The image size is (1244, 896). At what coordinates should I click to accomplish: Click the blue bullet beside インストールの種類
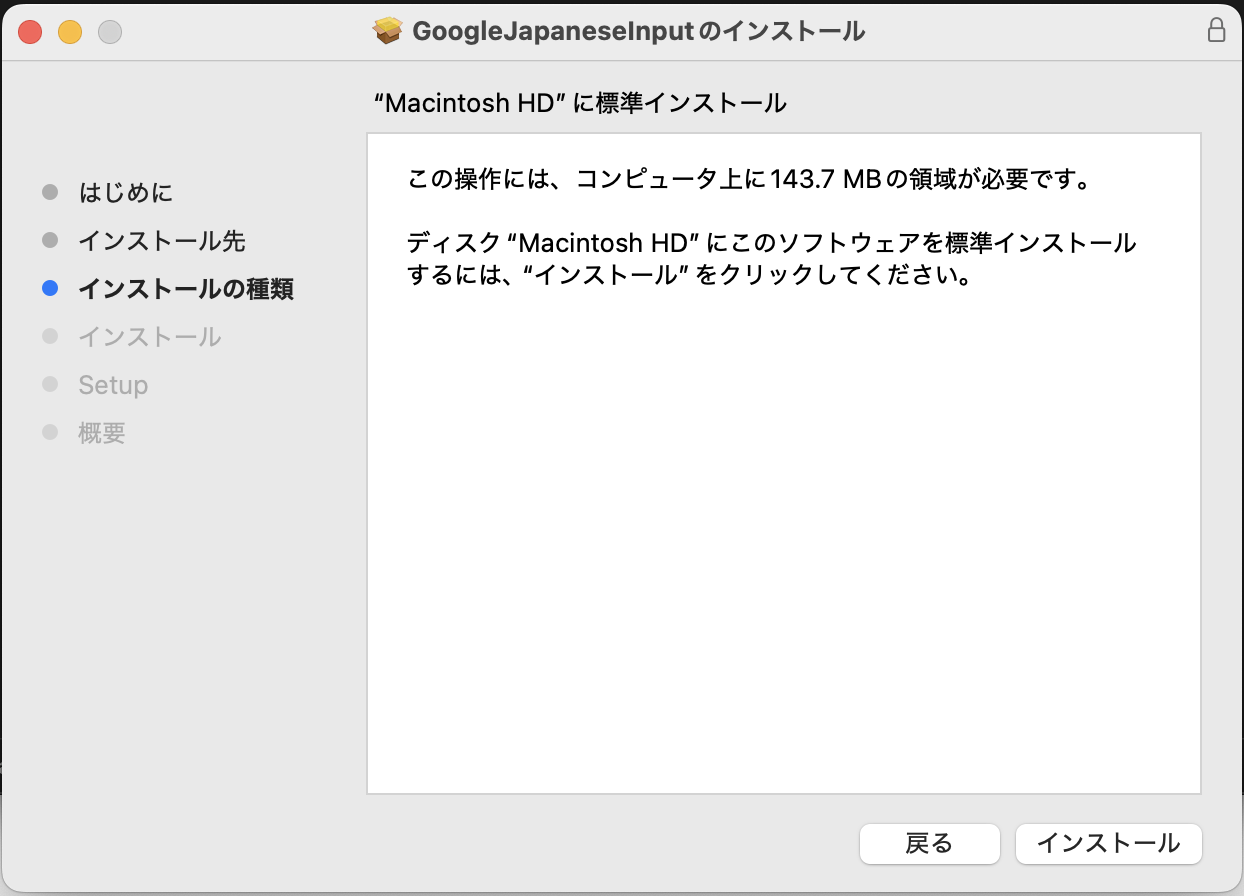pyautogui.click(x=51, y=289)
